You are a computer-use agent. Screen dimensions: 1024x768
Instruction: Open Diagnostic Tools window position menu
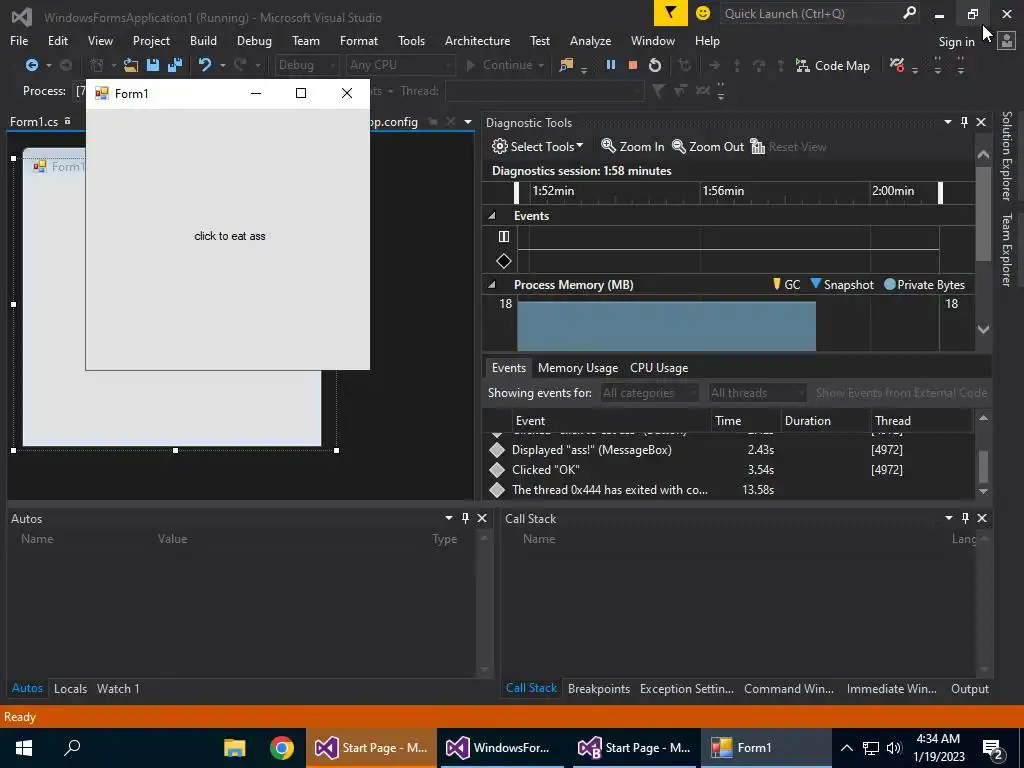click(x=948, y=122)
